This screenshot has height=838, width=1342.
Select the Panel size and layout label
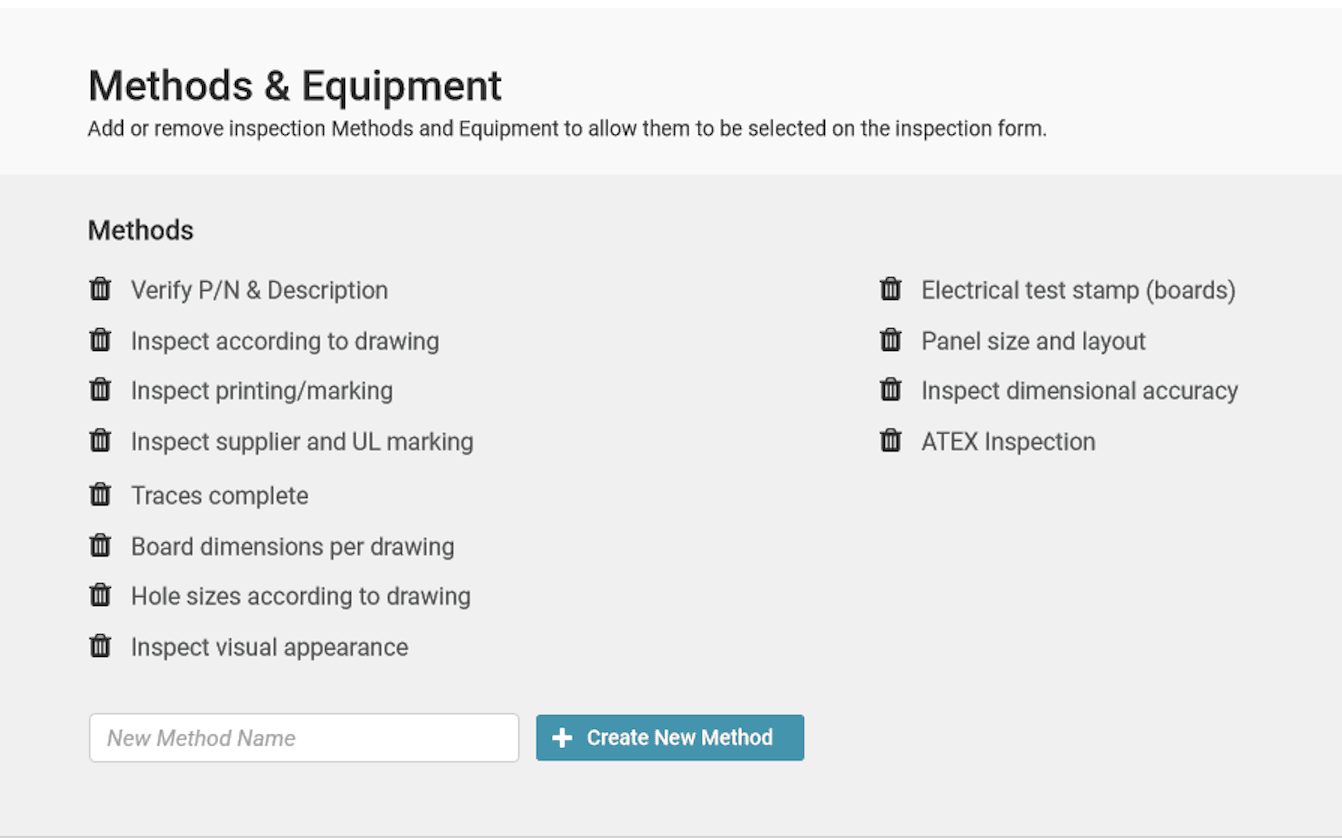1033,340
